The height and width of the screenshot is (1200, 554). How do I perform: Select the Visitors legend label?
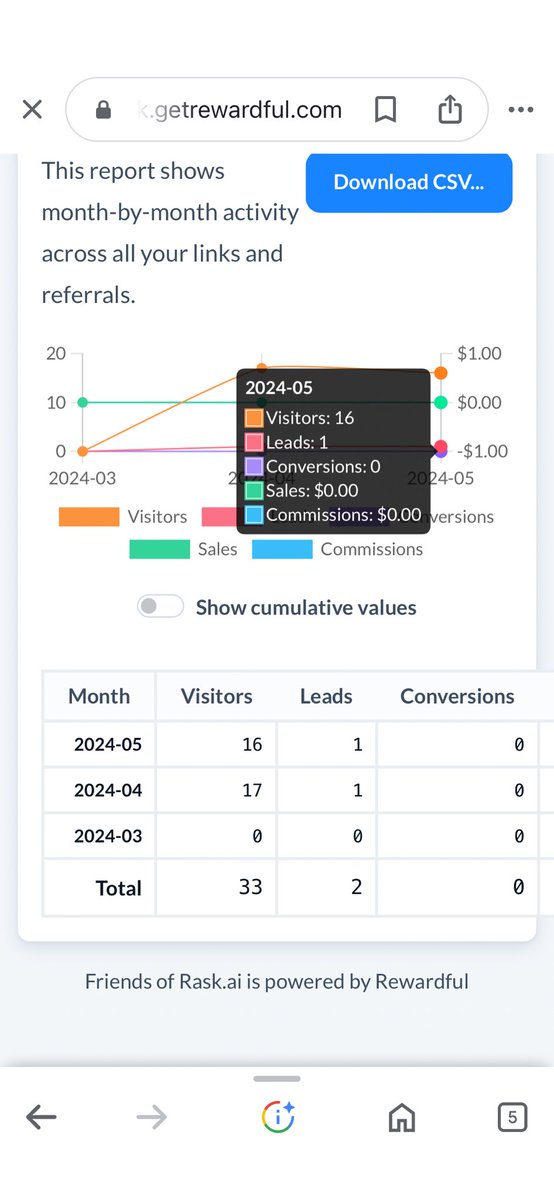(x=157, y=517)
